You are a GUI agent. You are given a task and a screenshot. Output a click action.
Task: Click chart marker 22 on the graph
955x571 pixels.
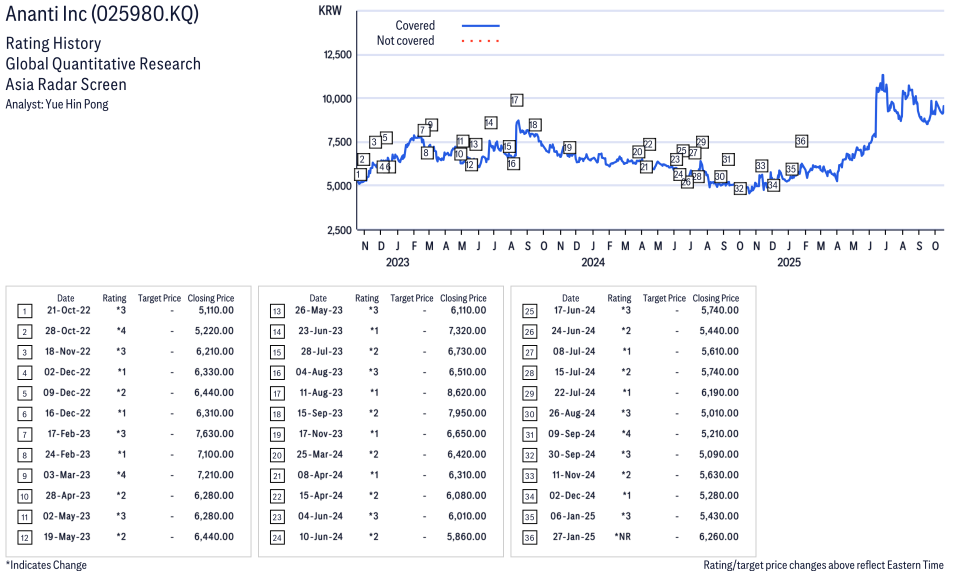tap(649, 144)
